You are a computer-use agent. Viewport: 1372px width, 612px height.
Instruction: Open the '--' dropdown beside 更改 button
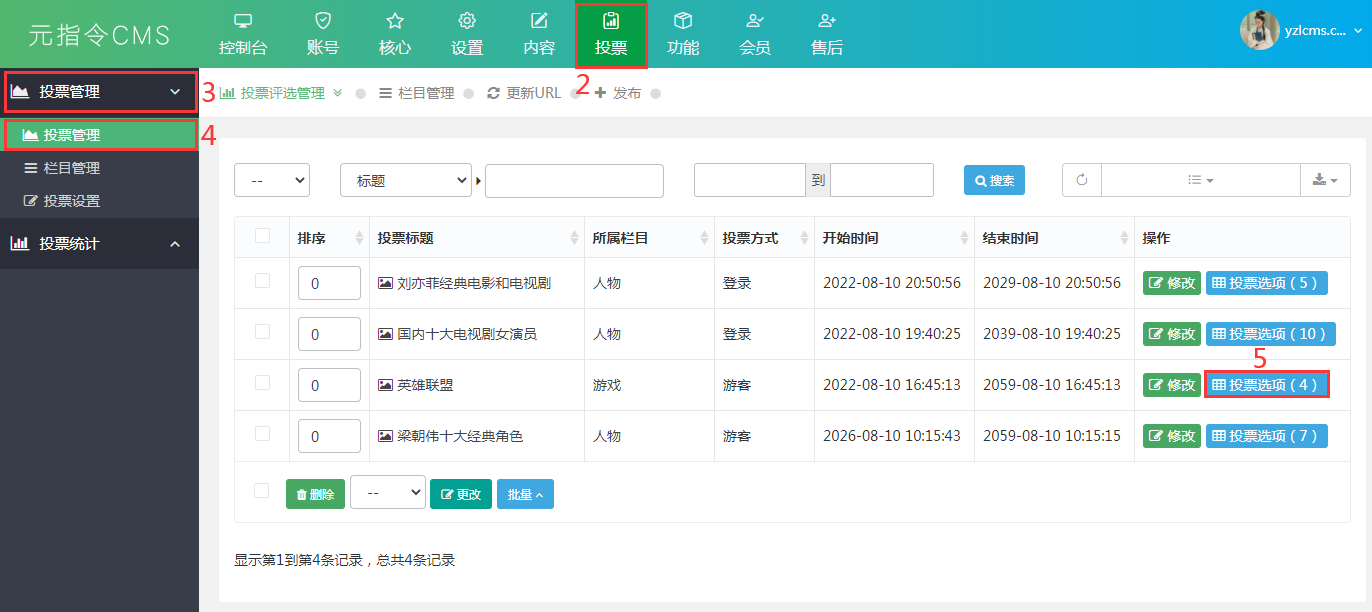pyautogui.click(x=388, y=493)
